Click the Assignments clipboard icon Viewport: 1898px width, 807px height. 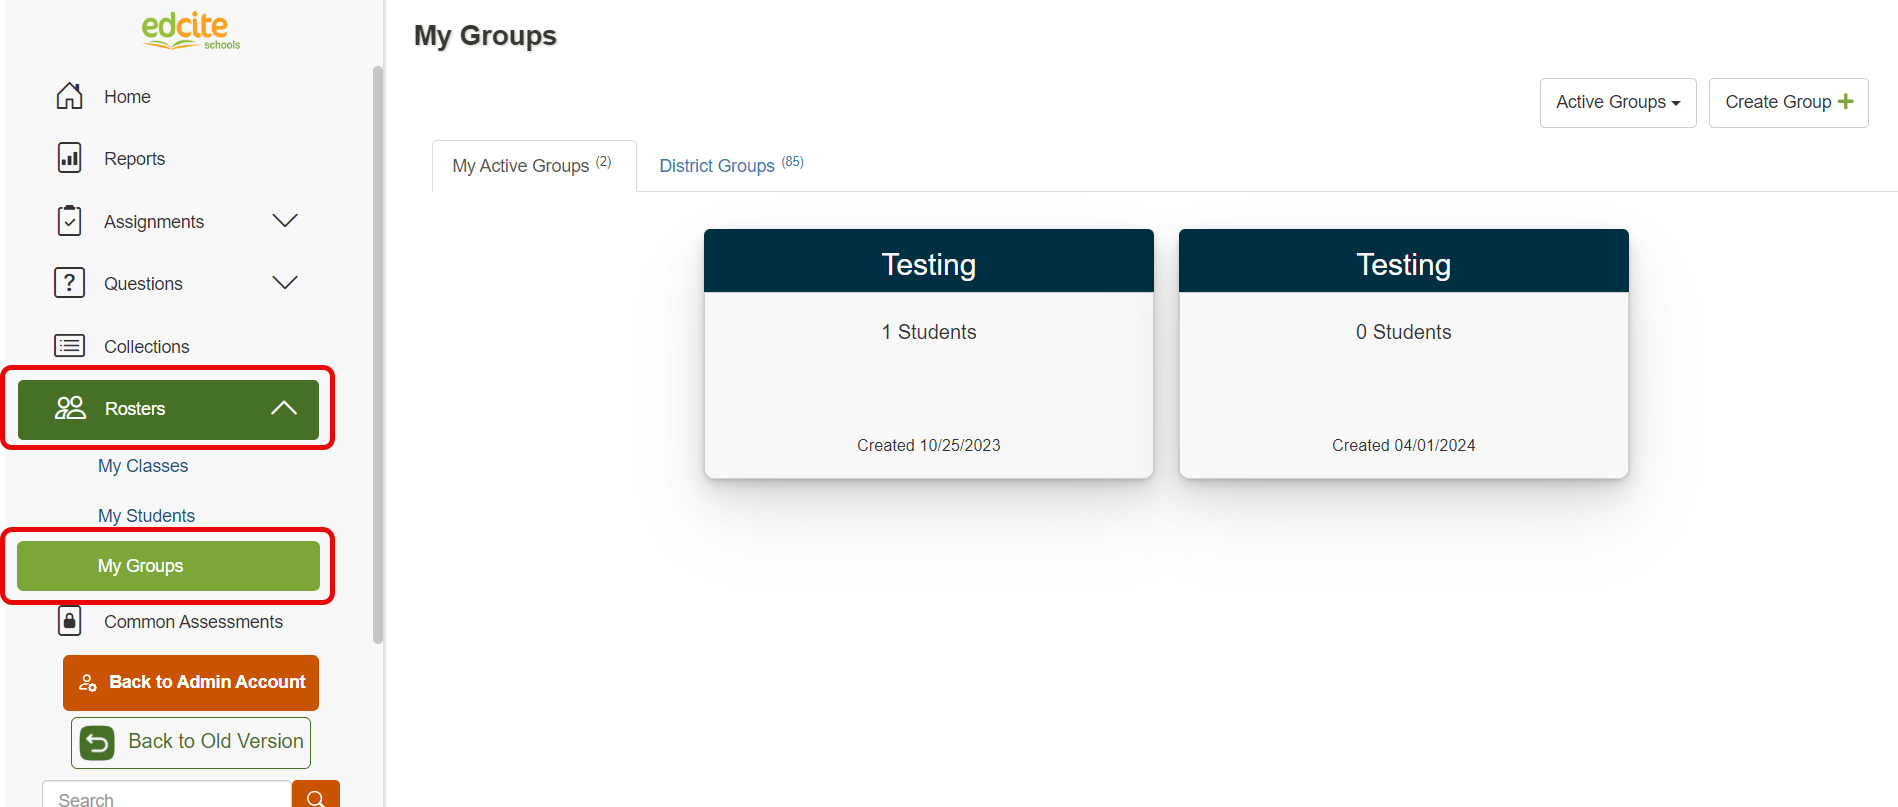(x=69, y=220)
